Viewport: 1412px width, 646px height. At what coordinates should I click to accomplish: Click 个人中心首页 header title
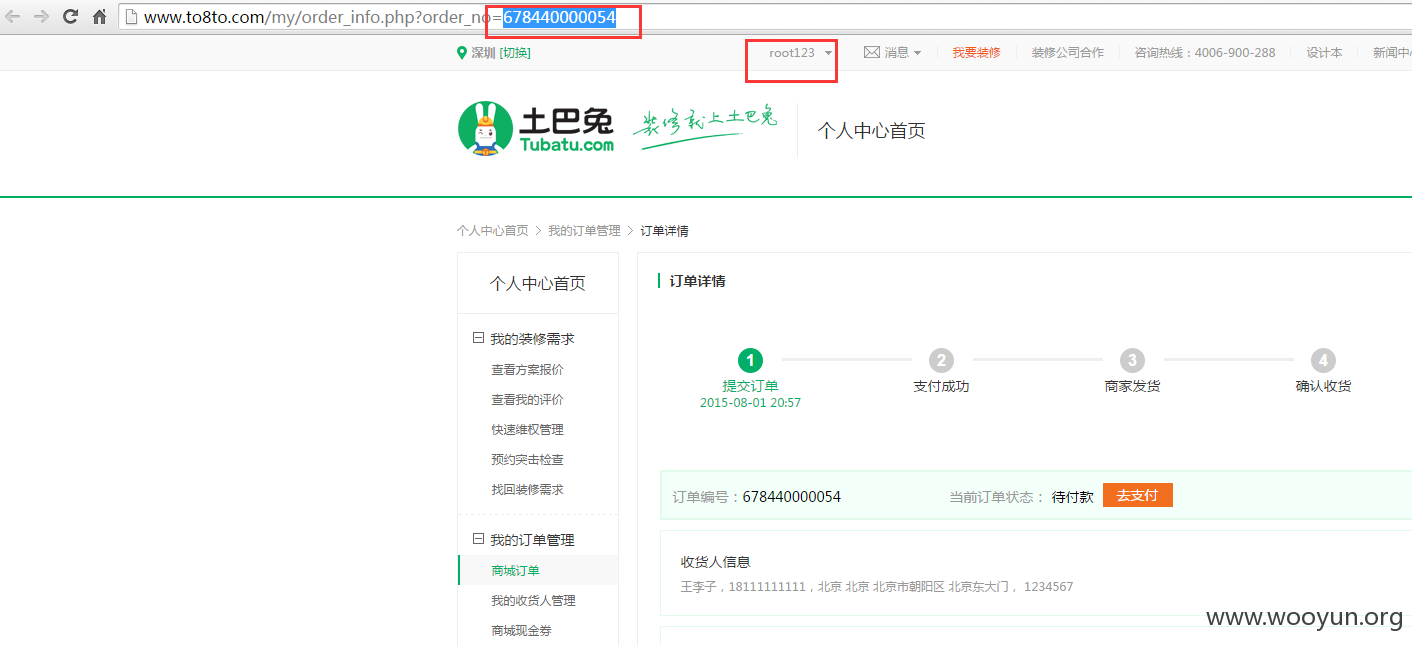pyautogui.click(x=871, y=131)
